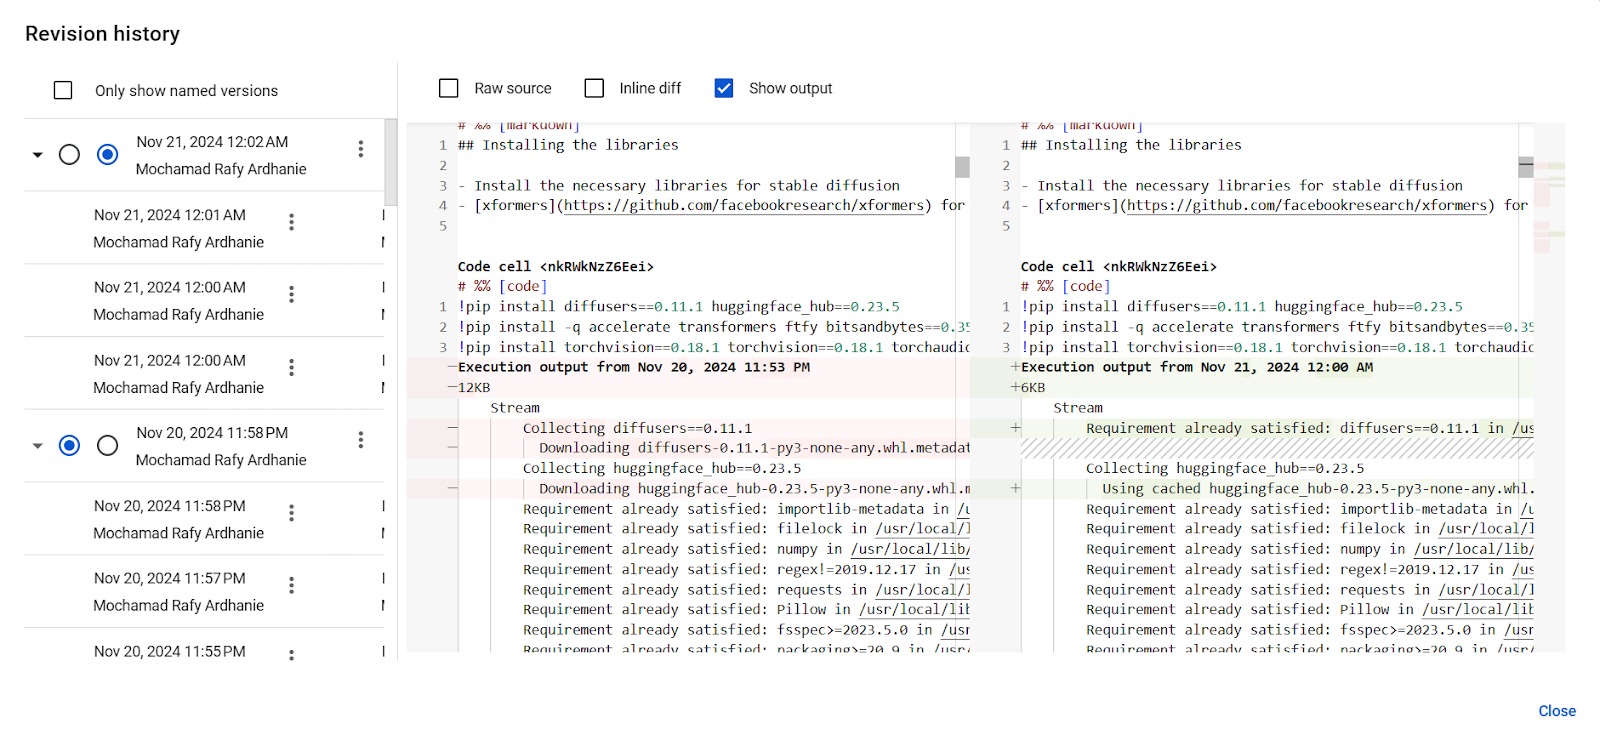
Task: Select right radio button for Nov 20 11:58 PM revision
Action: (107, 446)
